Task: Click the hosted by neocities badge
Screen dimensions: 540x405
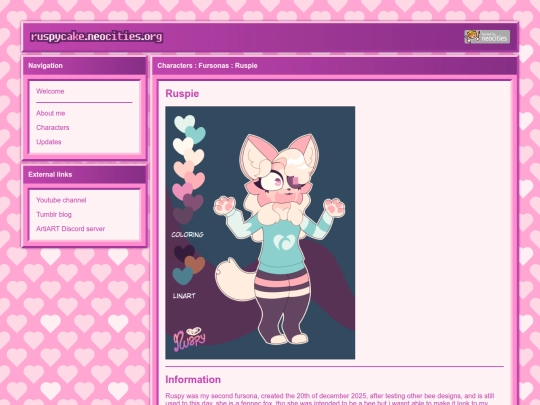Action: point(487,37)
